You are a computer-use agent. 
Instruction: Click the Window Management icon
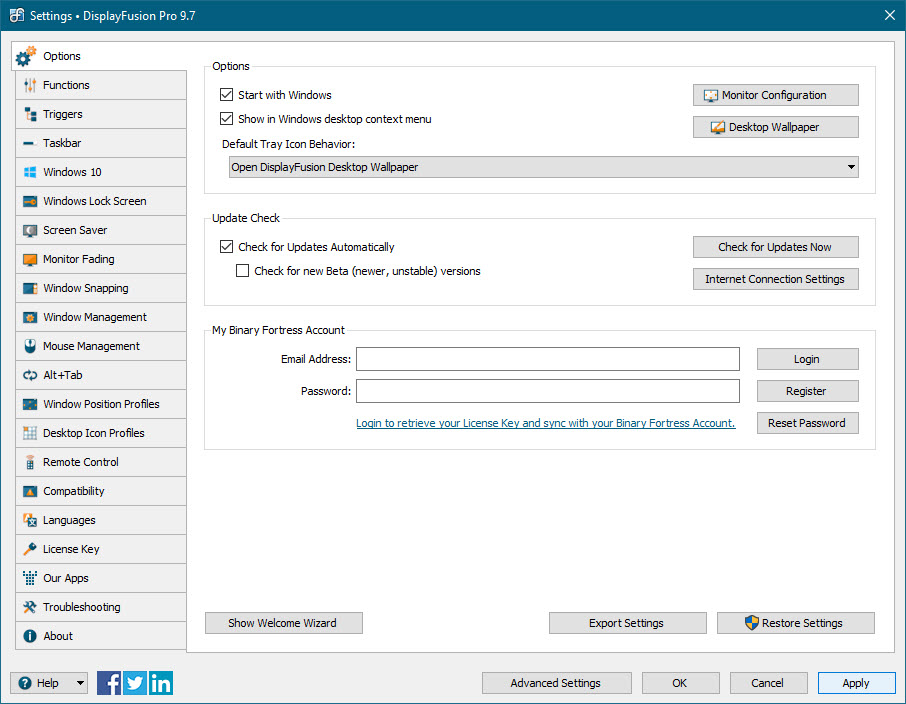tap(30, 317)
